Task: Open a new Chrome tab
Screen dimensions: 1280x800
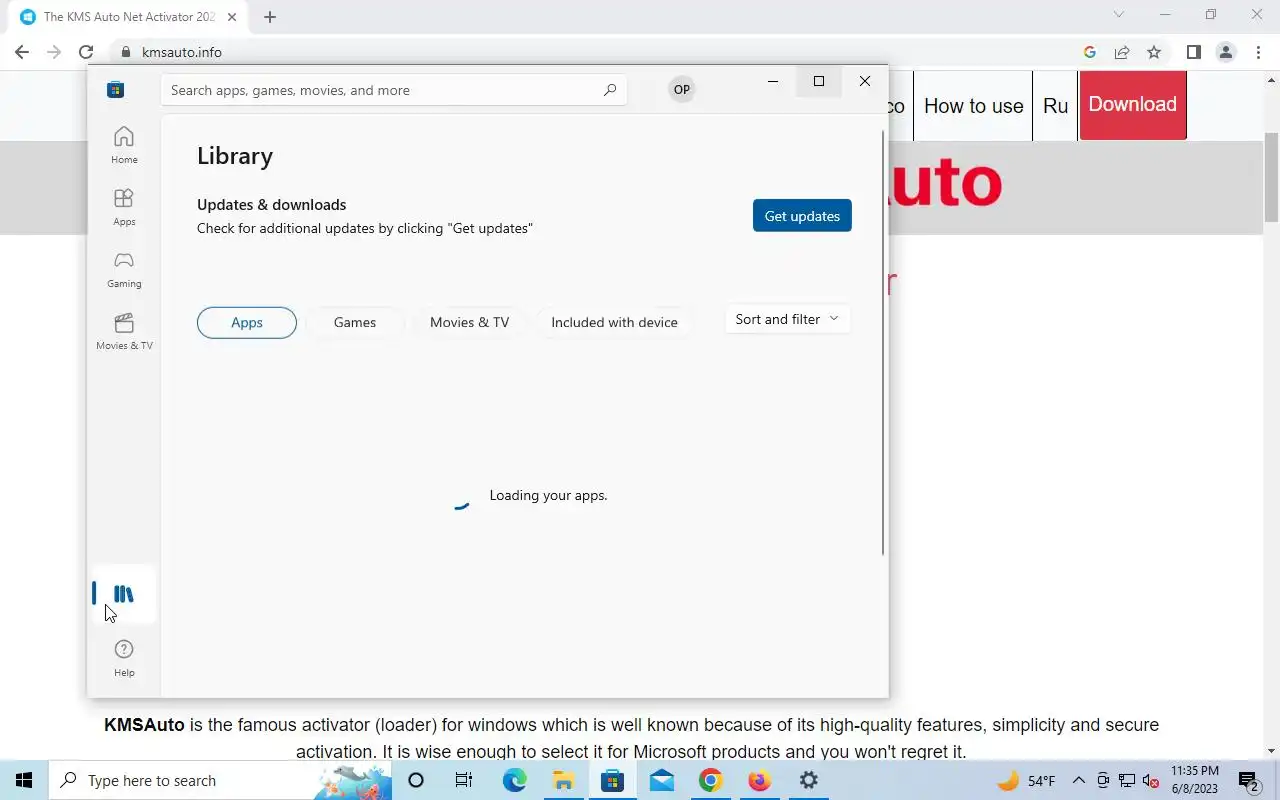Action: click(270, 16)
